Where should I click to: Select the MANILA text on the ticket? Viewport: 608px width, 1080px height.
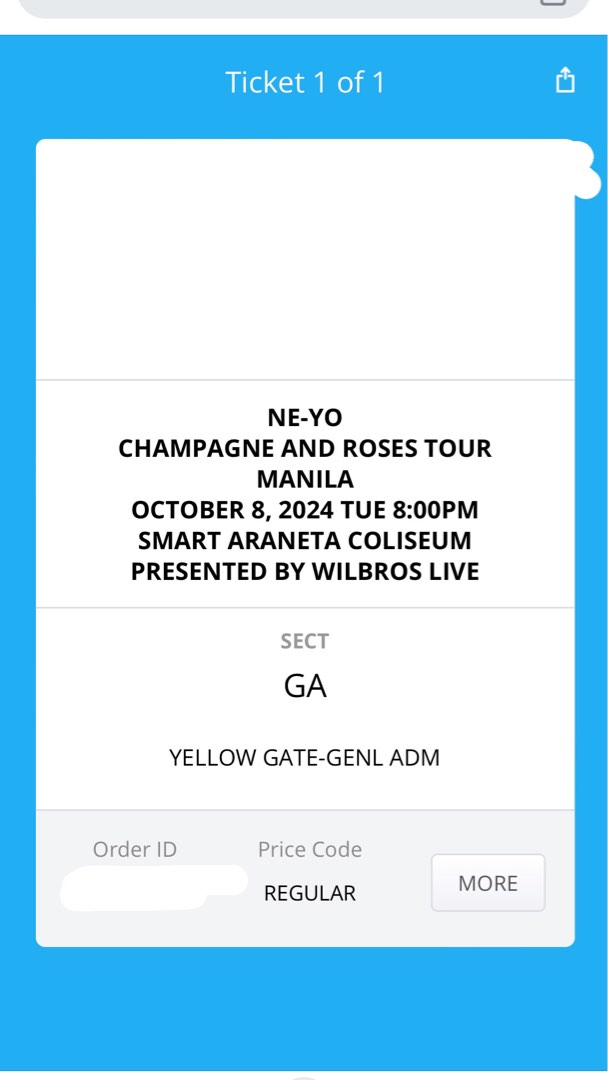pos(305,478)
